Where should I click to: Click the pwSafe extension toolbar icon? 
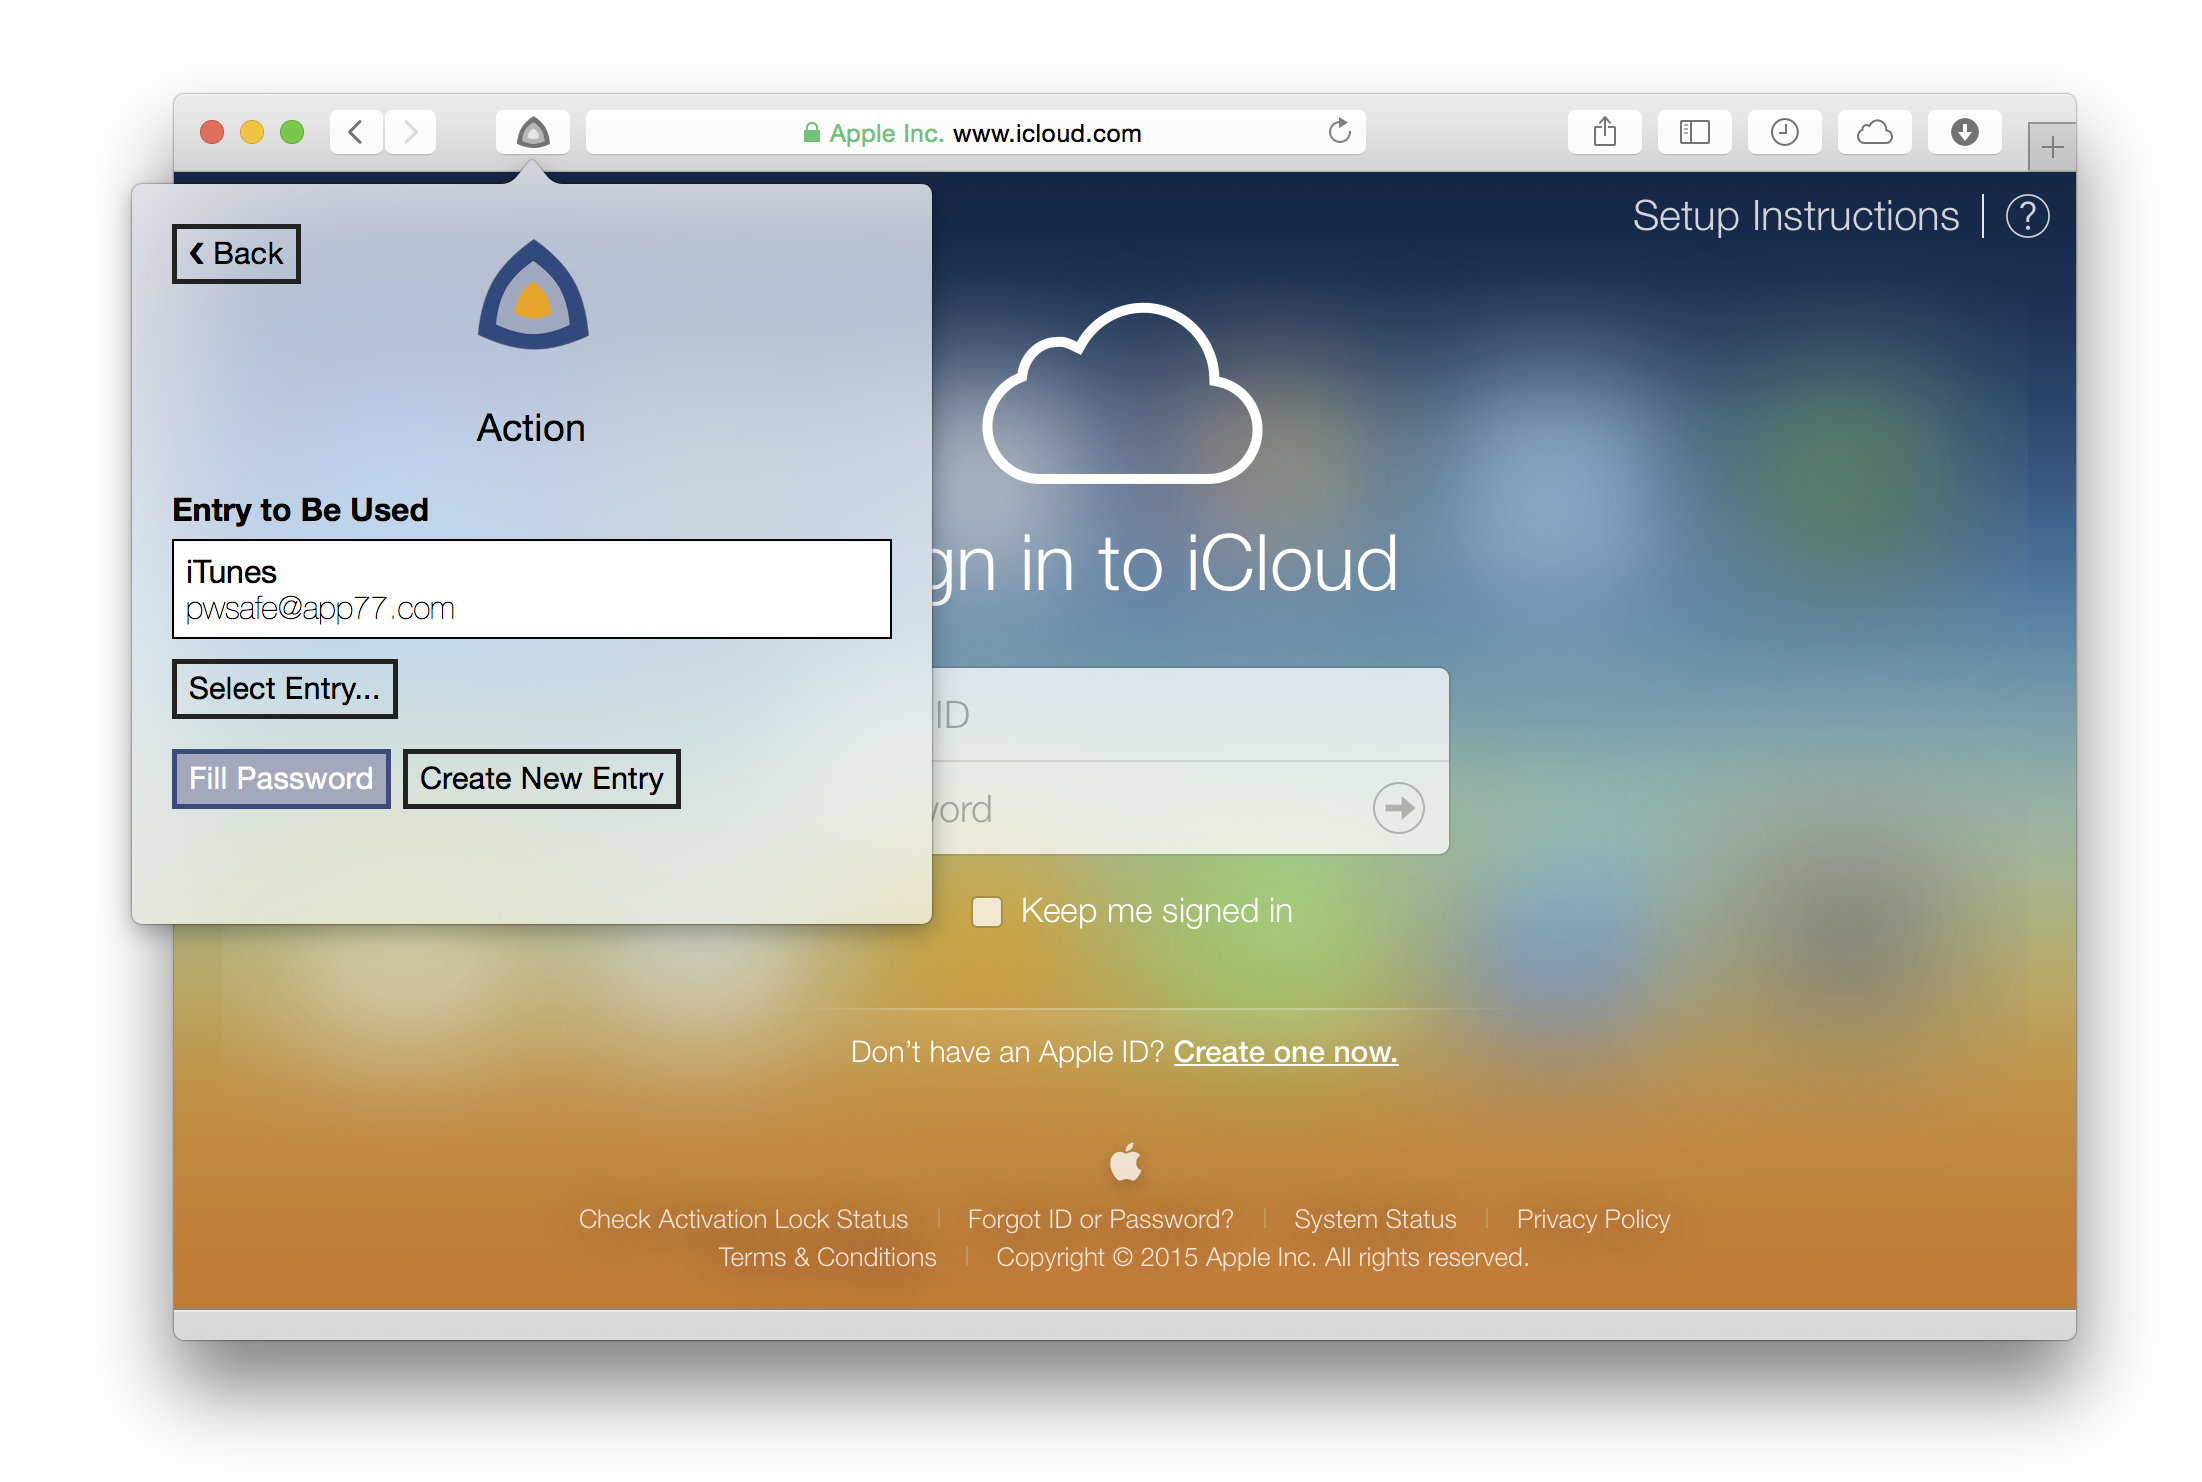[x=533, y=132]
